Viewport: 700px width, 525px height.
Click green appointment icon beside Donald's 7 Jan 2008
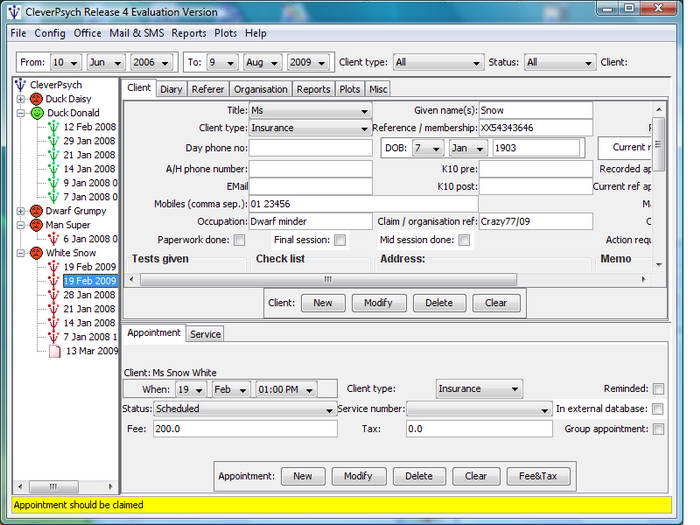coord(54,197)
